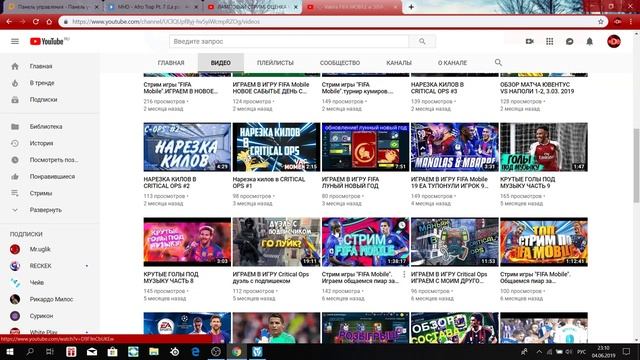The image size is (640, 360).
Task: Switch to the О КАНАЛЕ tab
Action: click(452, 63)
